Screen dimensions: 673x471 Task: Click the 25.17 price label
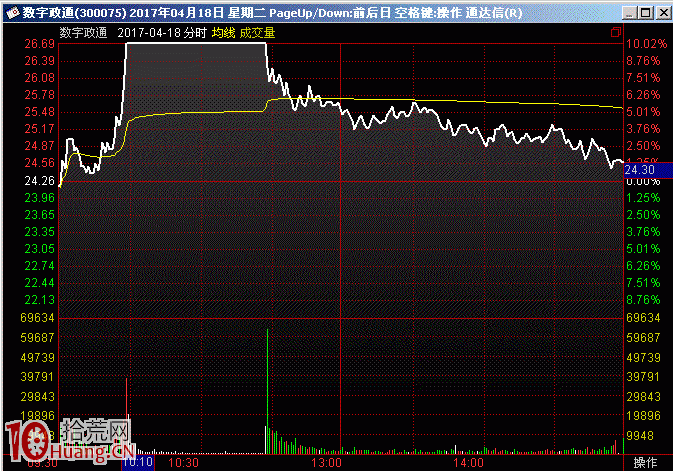click(x=39, y=129)
